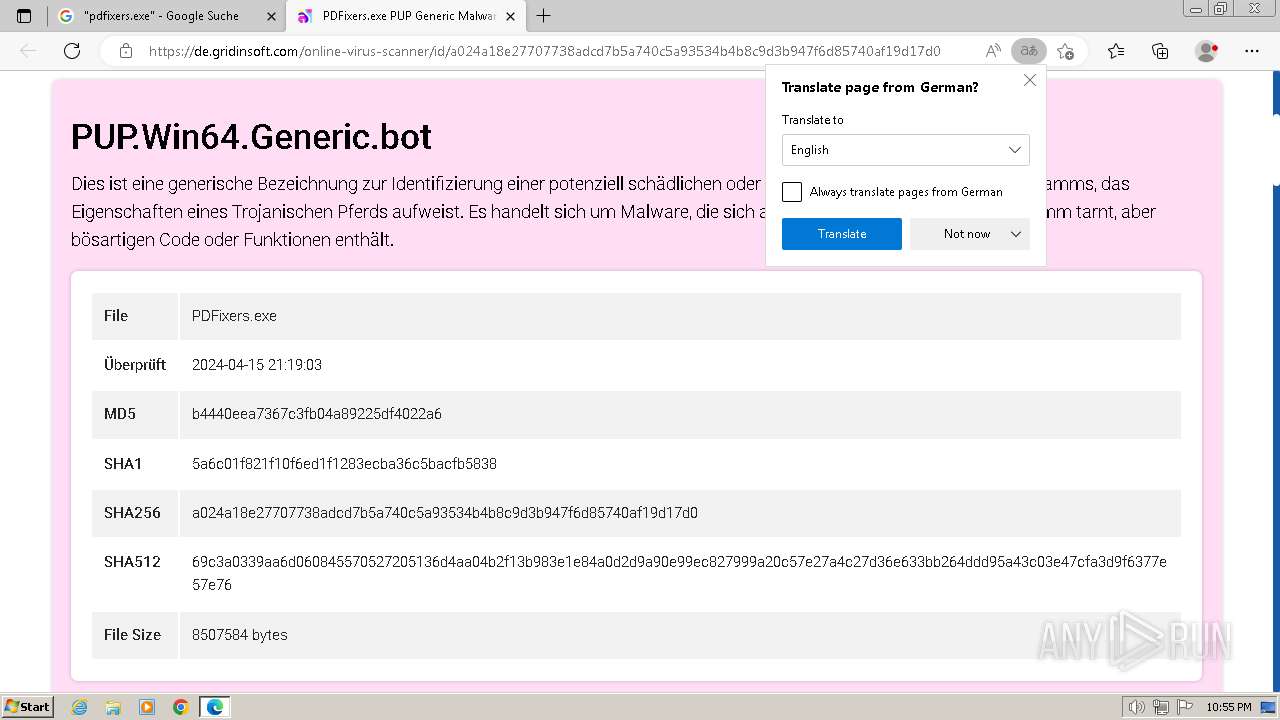The height and width of the screenshot is (720, 1280).
Task: Click the Translate icon in address bar
Action: (1028, 51)
